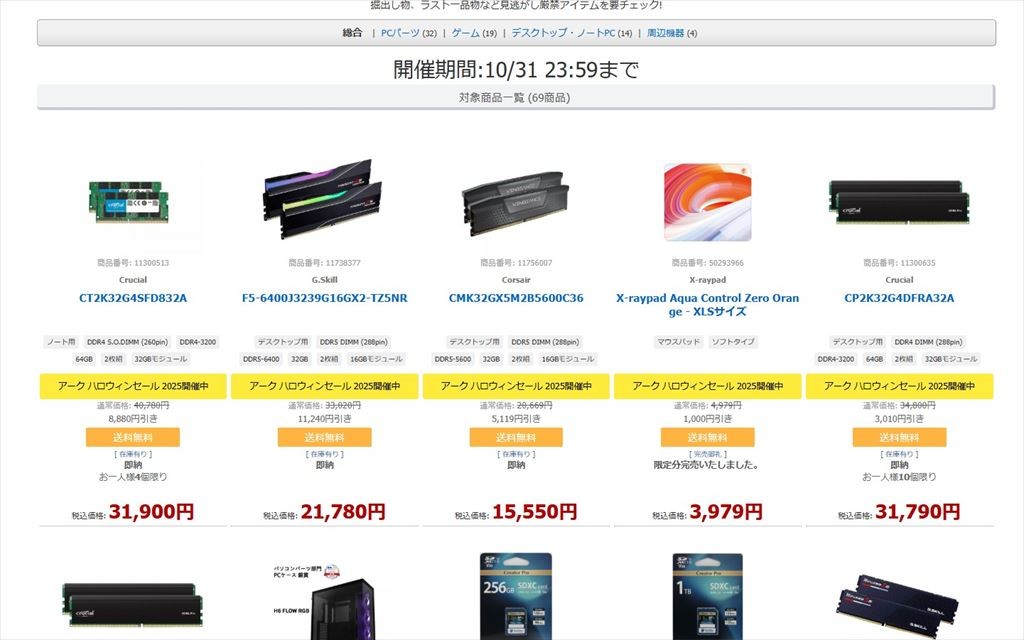Open the 周辺機器 (4) category tab

tap(671, 33)
